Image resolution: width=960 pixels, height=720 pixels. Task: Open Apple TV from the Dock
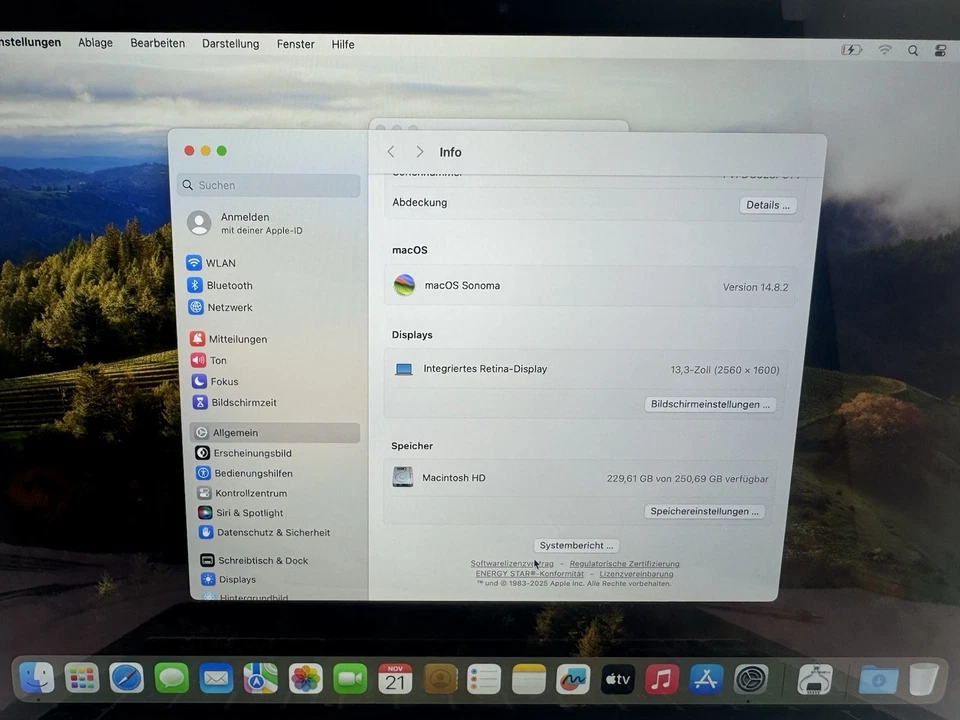click(x=617, y=679)
